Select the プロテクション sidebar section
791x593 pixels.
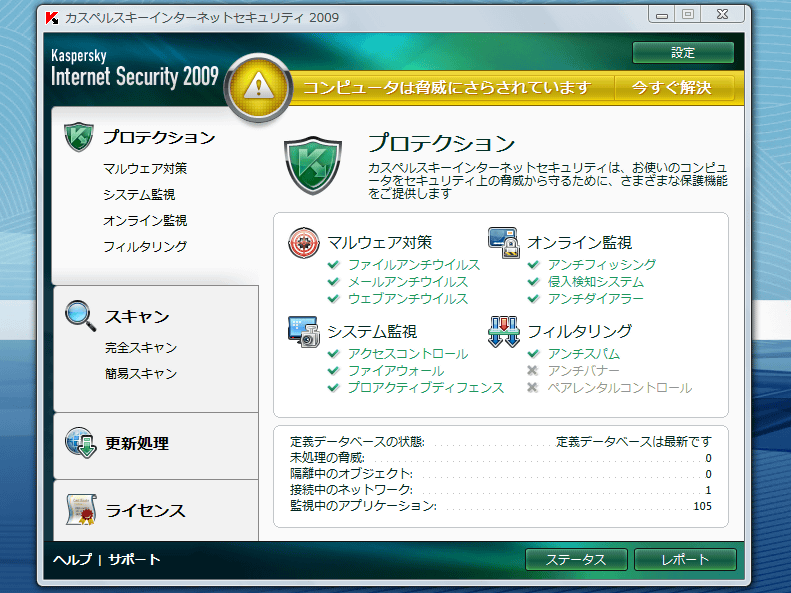coord(159,137)
